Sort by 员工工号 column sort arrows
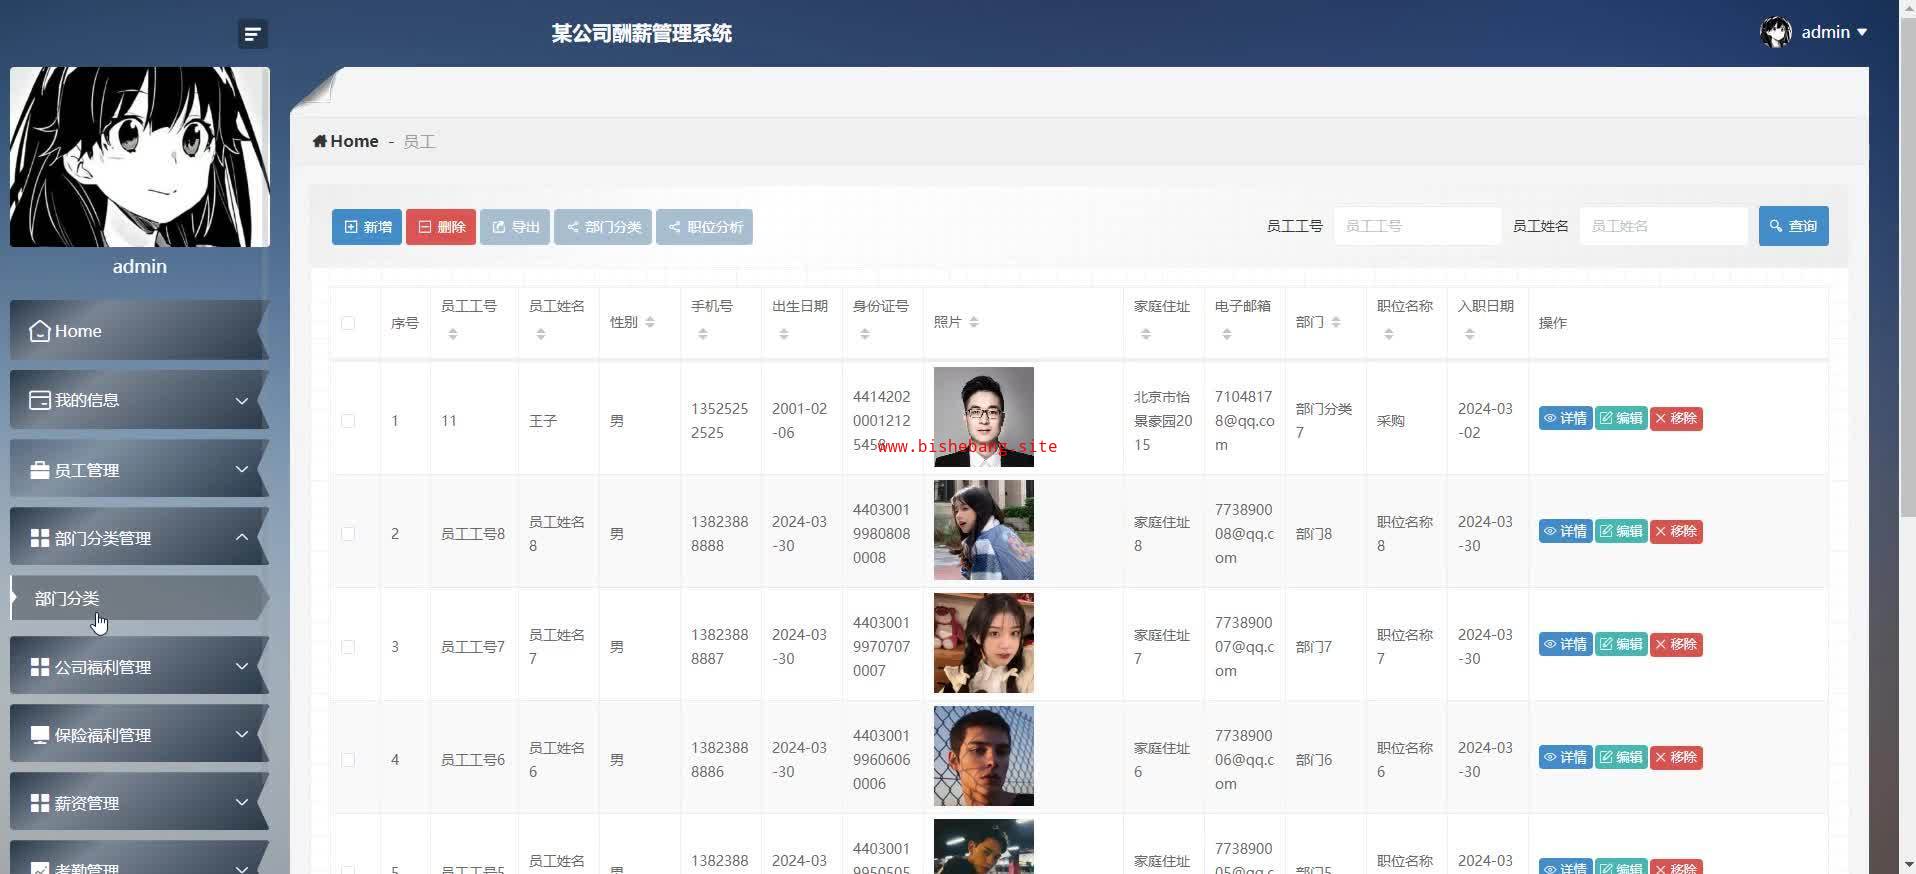The image size is (1916, 874). click(x=453, y=334)
